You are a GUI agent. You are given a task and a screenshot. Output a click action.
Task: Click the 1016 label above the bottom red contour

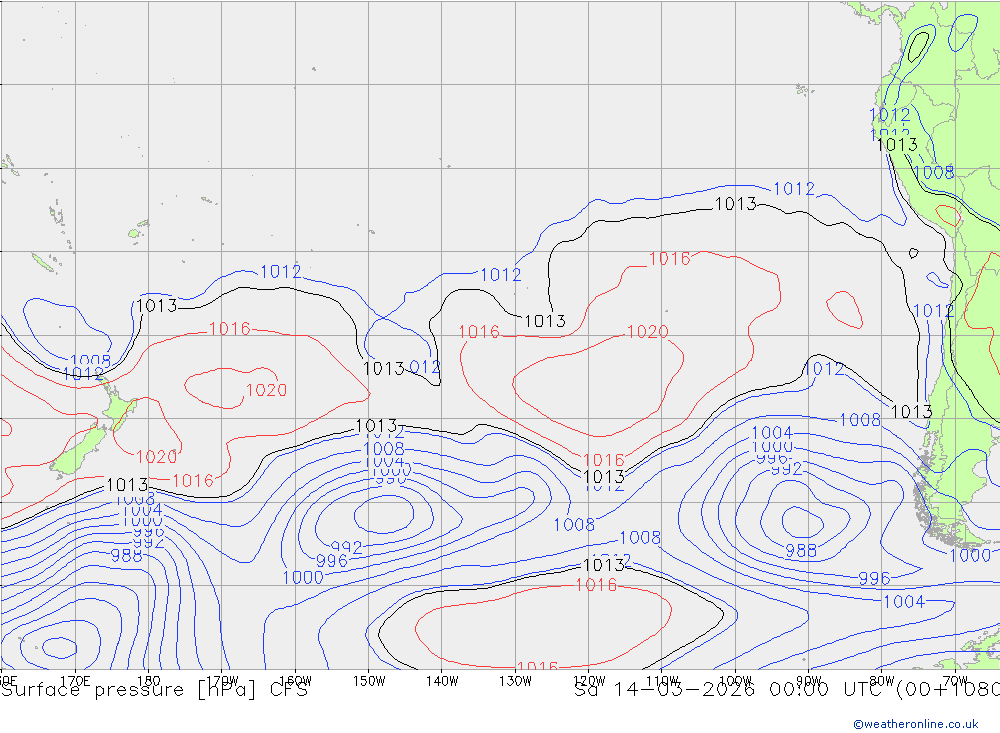coord(596,585)
